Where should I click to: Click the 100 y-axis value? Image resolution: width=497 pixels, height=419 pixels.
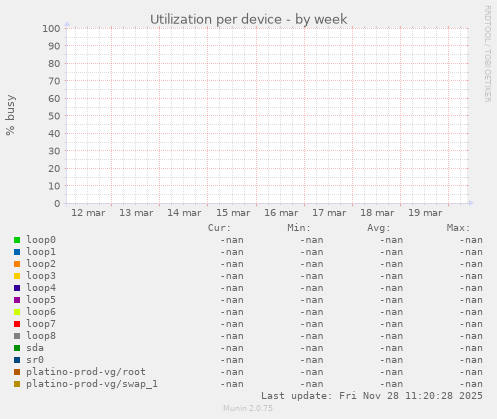point(51,29)
